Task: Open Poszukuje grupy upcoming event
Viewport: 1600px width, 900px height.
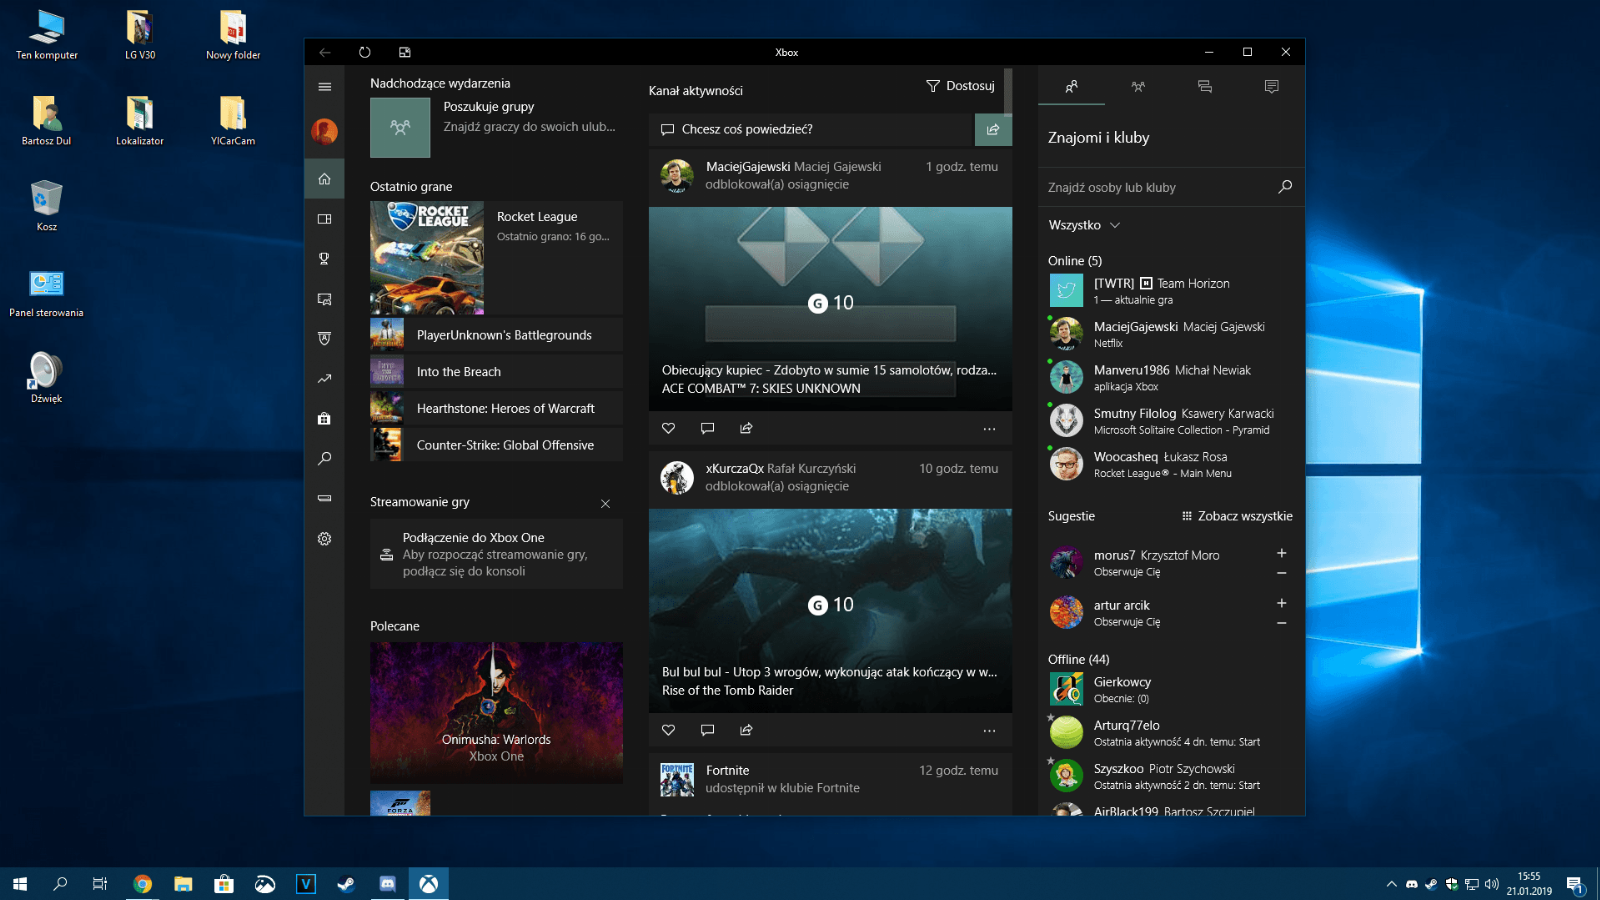Action: pyautogui.click(x=496, y=127)
